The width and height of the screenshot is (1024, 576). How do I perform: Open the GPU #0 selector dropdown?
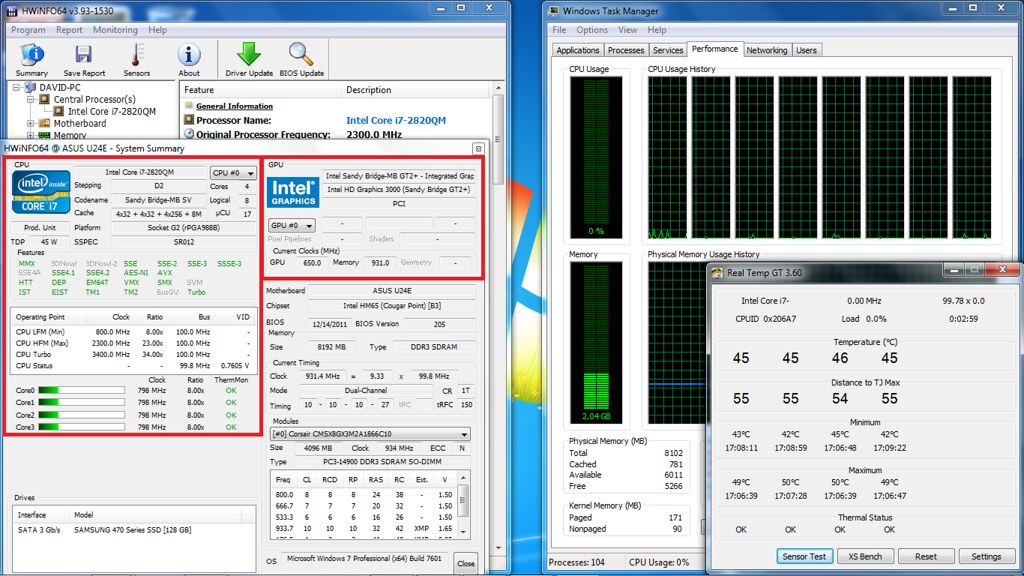pos(291,225)
